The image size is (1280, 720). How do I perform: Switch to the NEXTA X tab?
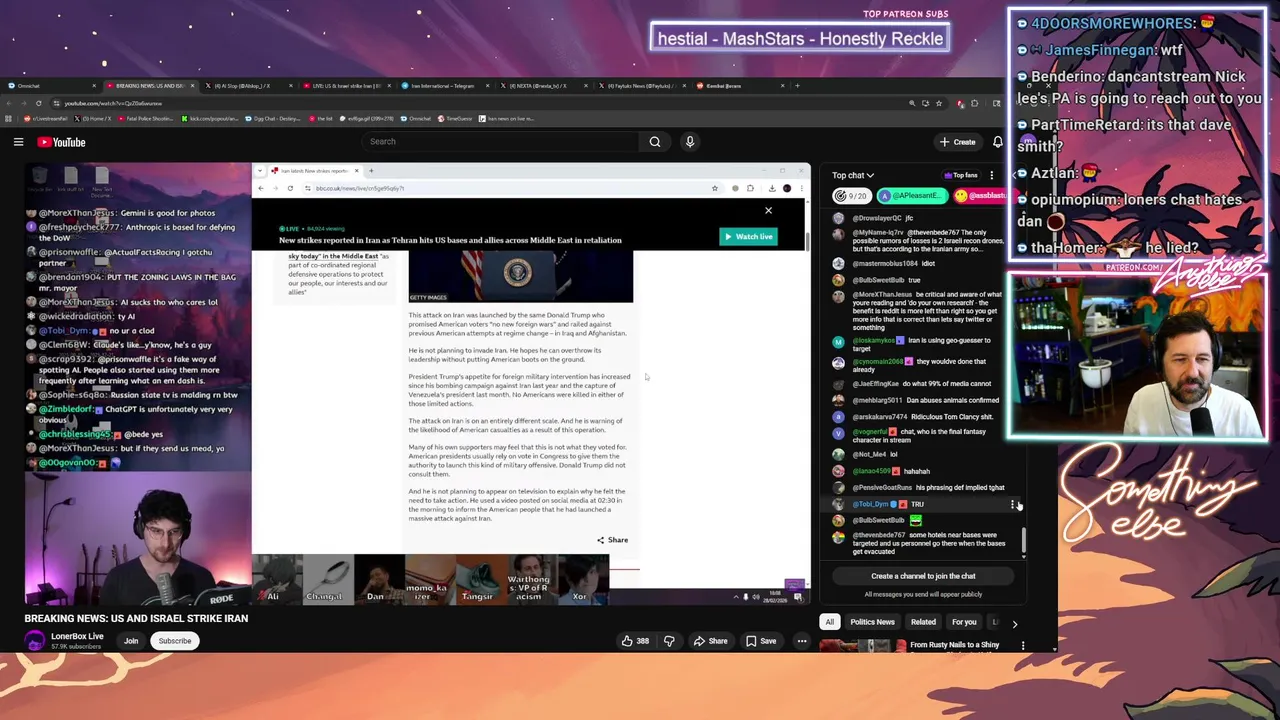(543, 86)
